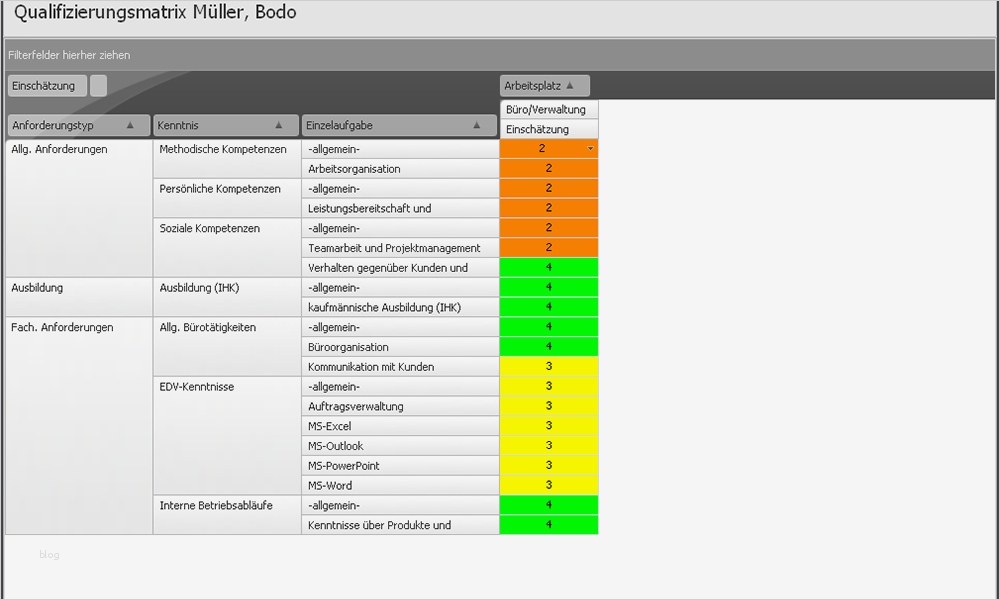Click green rating cell for Büroorganisation

pyautogui.click(x=549, y=346)
